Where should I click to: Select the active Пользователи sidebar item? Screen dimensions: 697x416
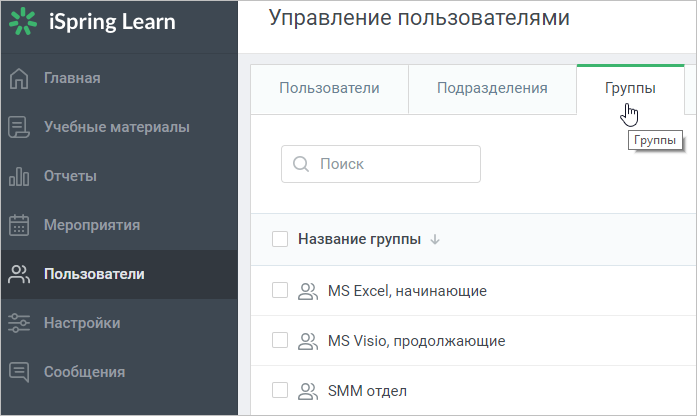click(119, 274)
